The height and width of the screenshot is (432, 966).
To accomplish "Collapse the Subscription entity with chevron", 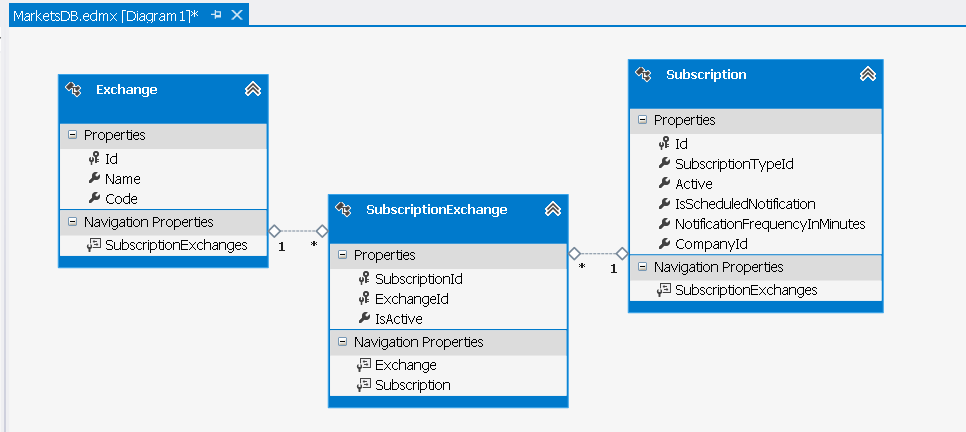I will coord(867,75).
